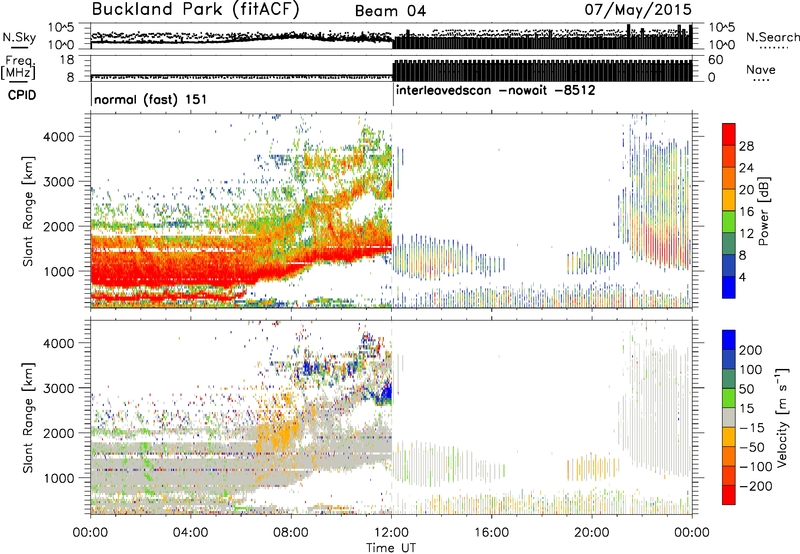Click the 'Nave' legend label
Viewport: 800px width, 554px height.
point(761,69)
